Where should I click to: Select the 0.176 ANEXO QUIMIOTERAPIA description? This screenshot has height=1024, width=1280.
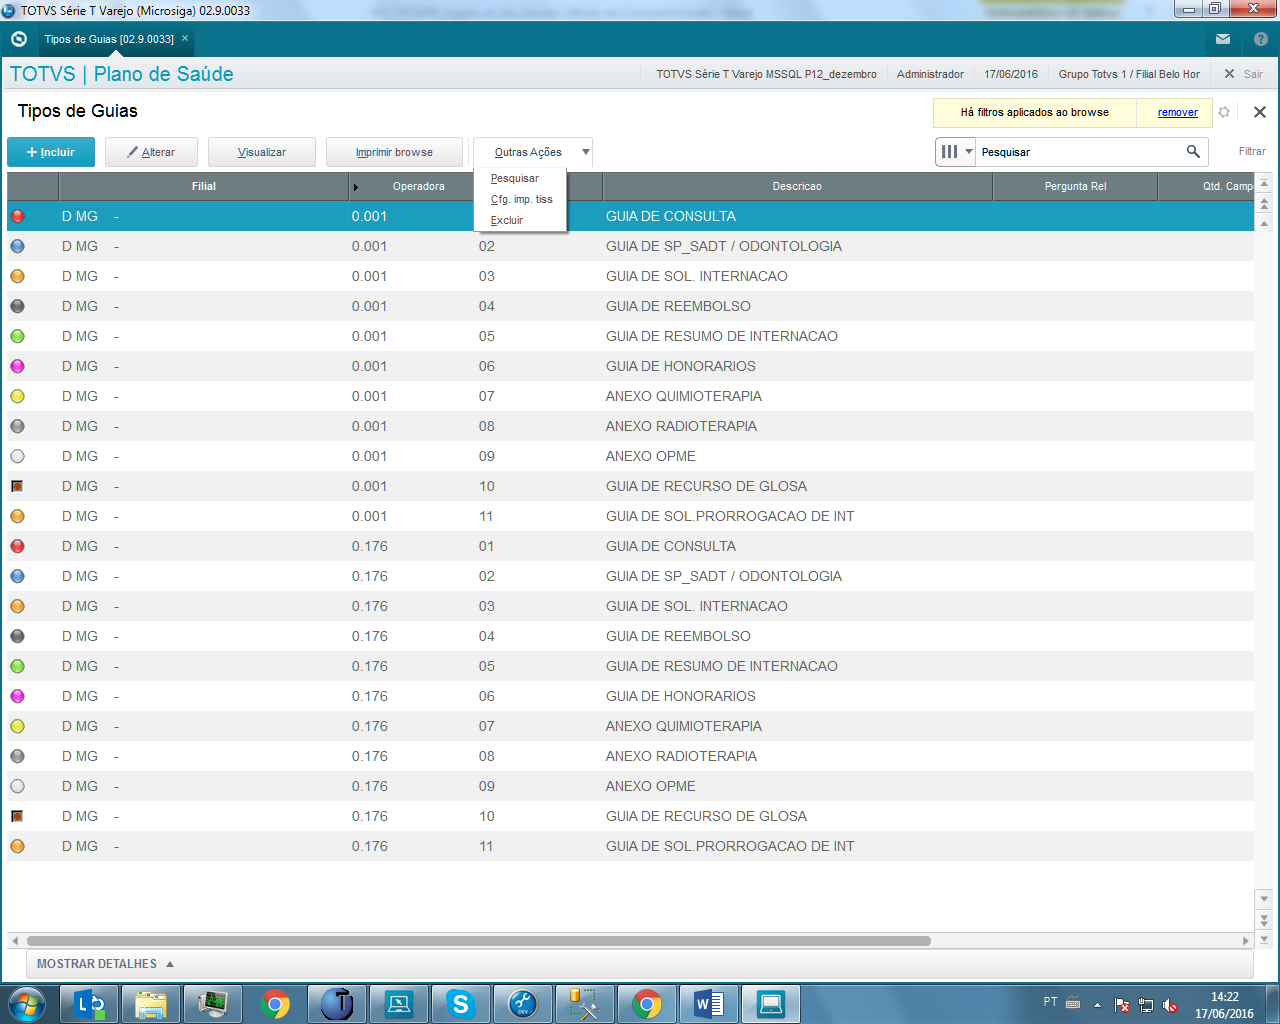click(684, 726)
